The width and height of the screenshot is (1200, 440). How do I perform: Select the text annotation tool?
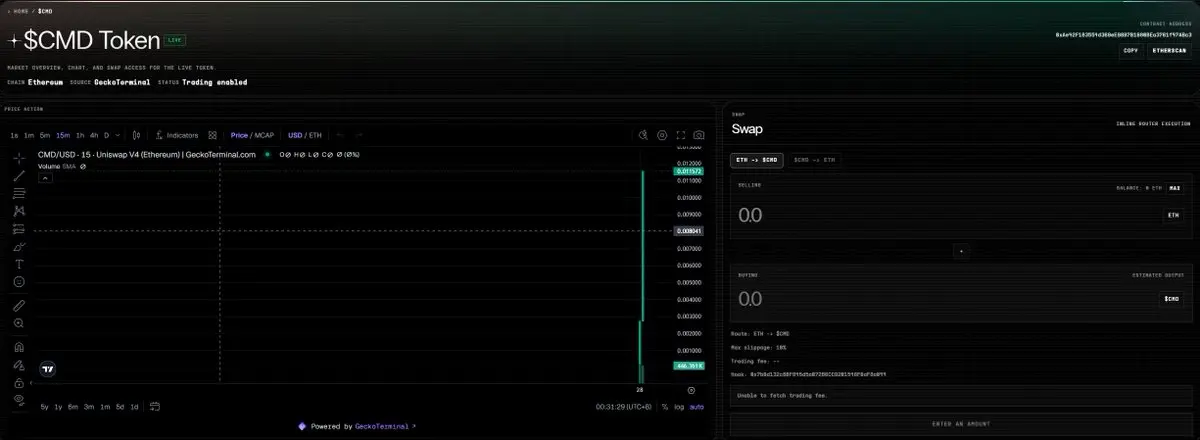click(x=19, y=264)
